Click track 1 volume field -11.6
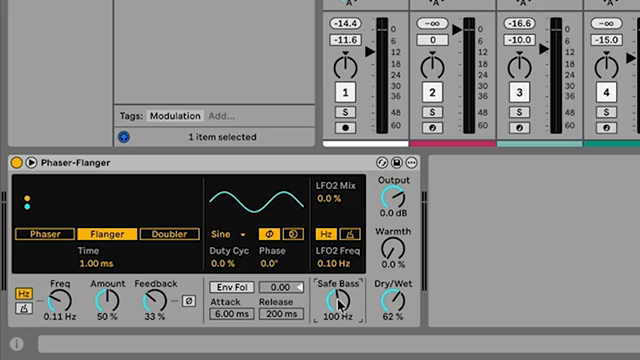This screenshot has height=360, width=640. point(345,40)
